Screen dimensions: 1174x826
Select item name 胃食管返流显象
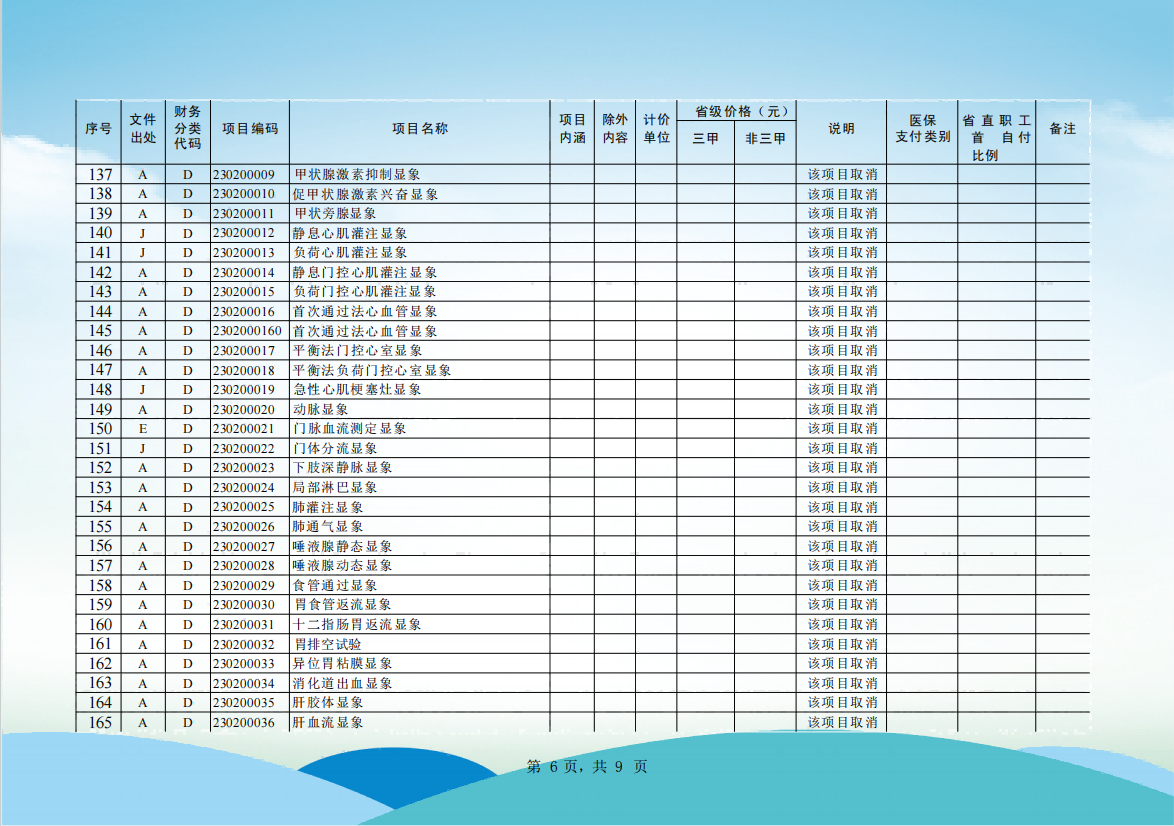pos(343,604)
